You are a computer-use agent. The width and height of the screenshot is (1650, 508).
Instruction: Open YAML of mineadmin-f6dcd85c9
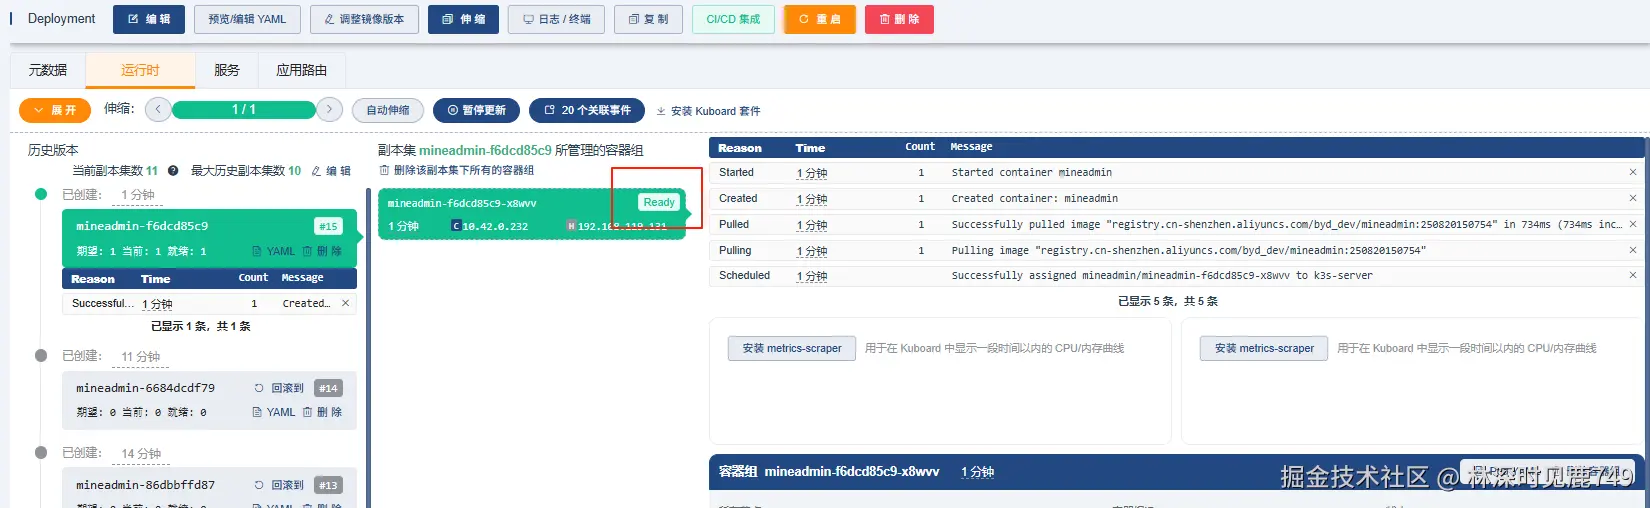point(273,251)
